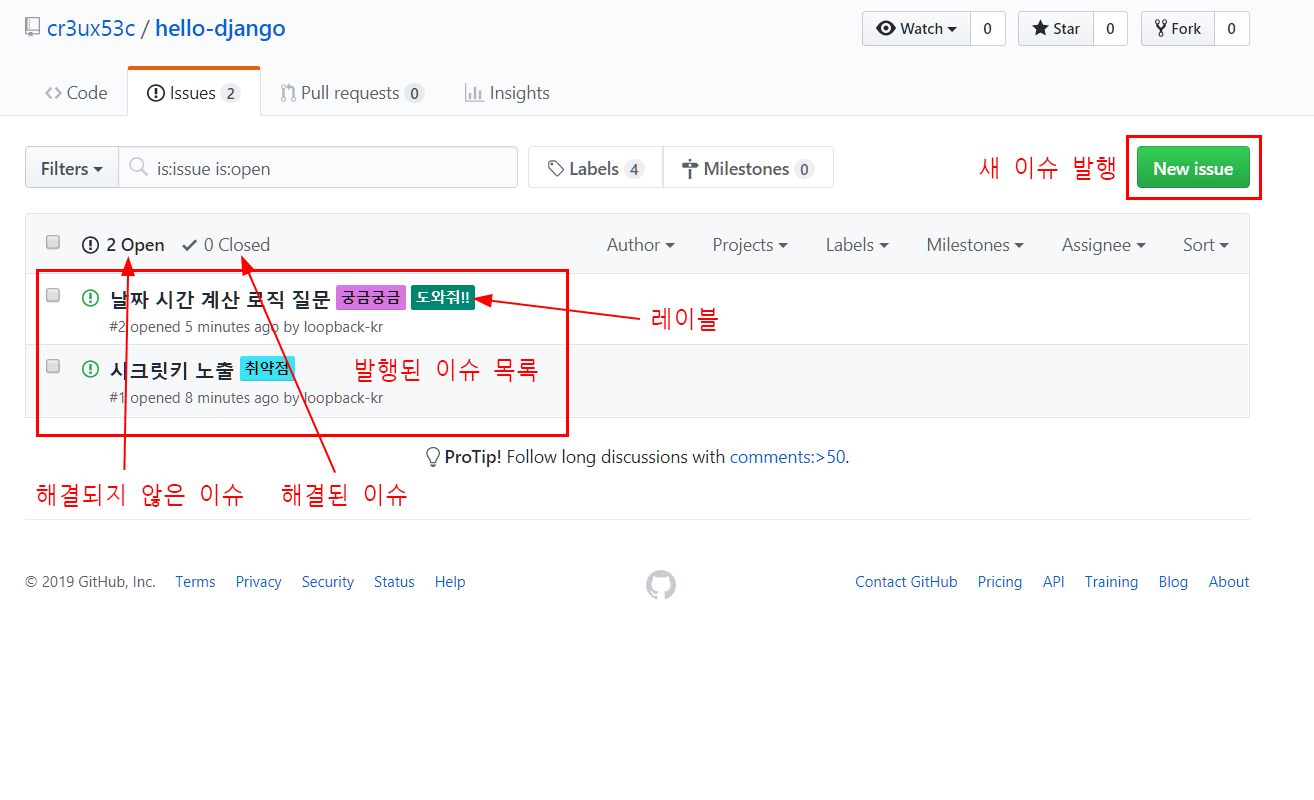Click the search magnifier icon in filter box
The image size is (1314, 800).
coord(139,167)
